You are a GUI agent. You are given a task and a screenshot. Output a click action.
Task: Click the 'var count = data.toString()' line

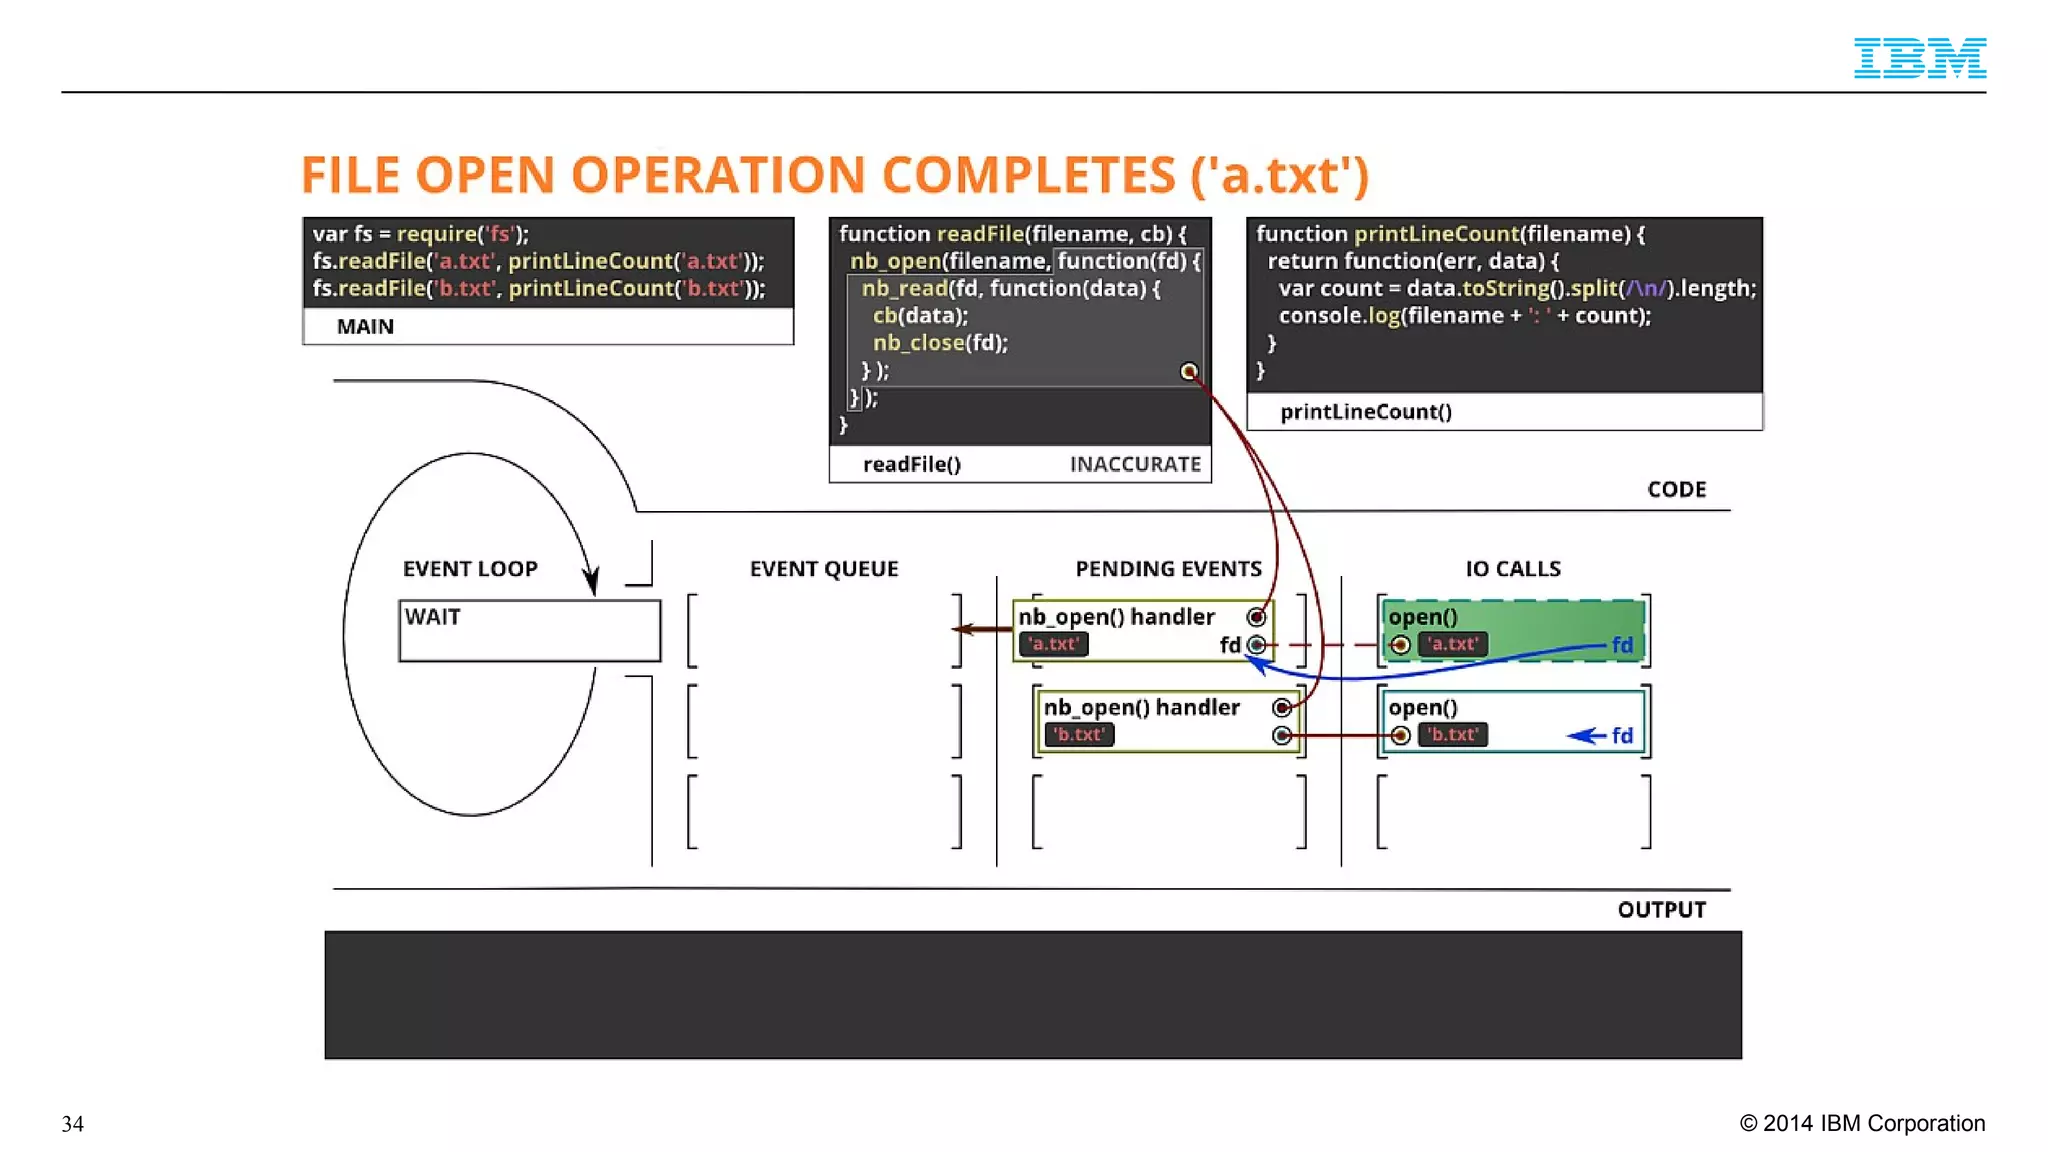click(x=1517, y=288)
